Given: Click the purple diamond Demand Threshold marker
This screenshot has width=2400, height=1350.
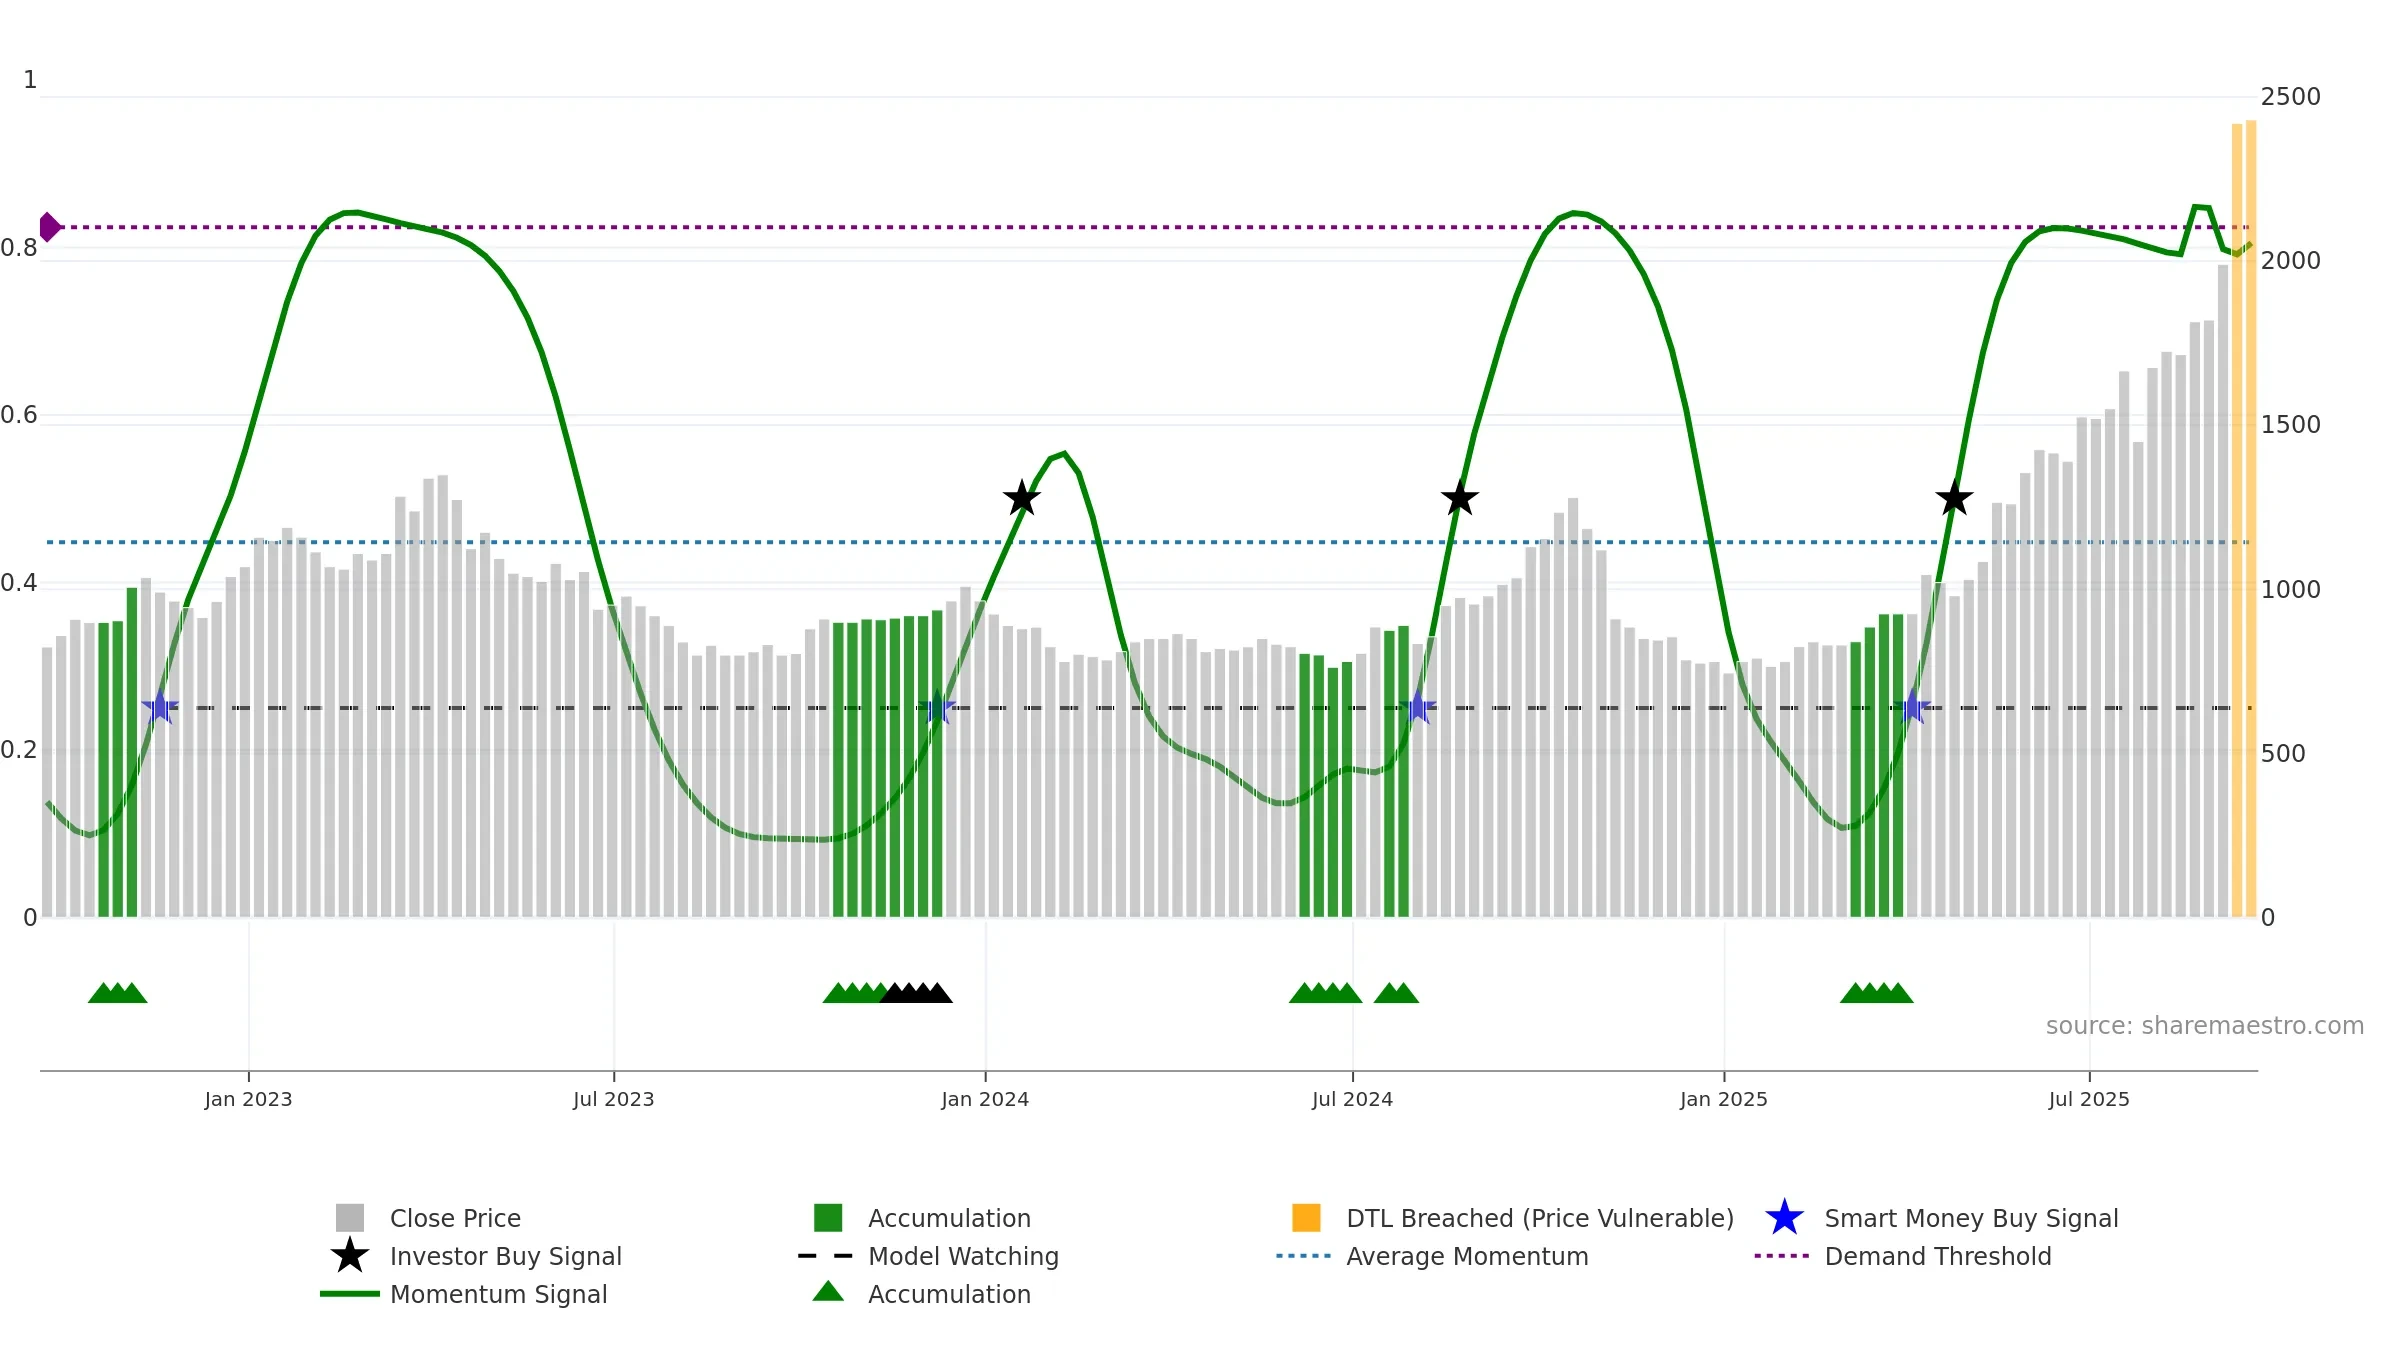Looking at the screenshot, I should 49,227.
